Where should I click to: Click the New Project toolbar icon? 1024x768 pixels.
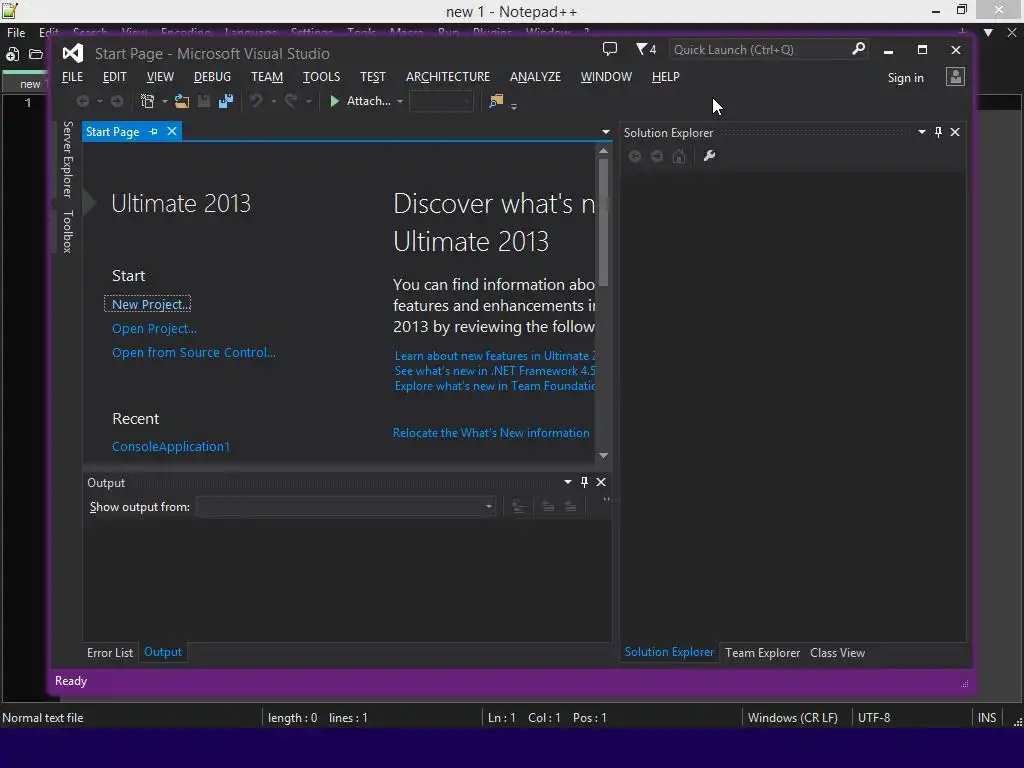pyautogui.click(x=148, y=101)
